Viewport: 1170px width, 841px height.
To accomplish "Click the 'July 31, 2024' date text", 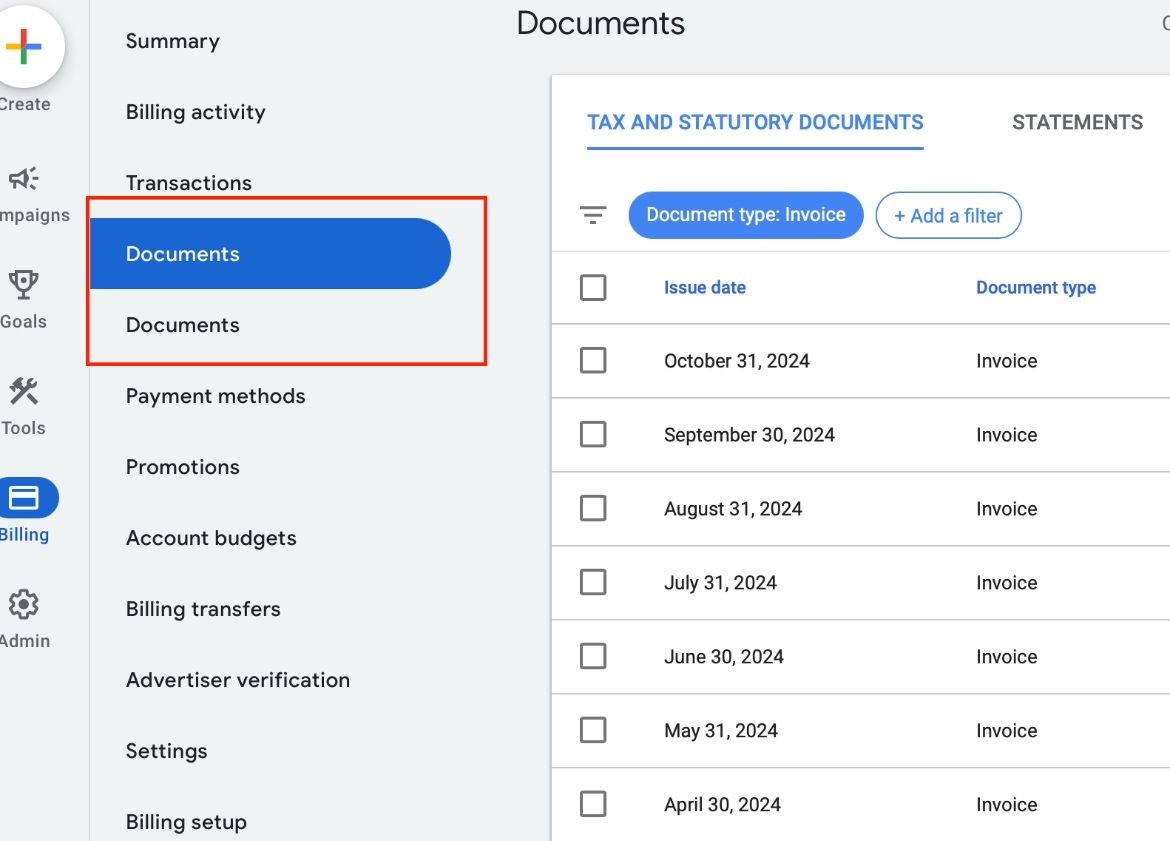I will (721, 583).
